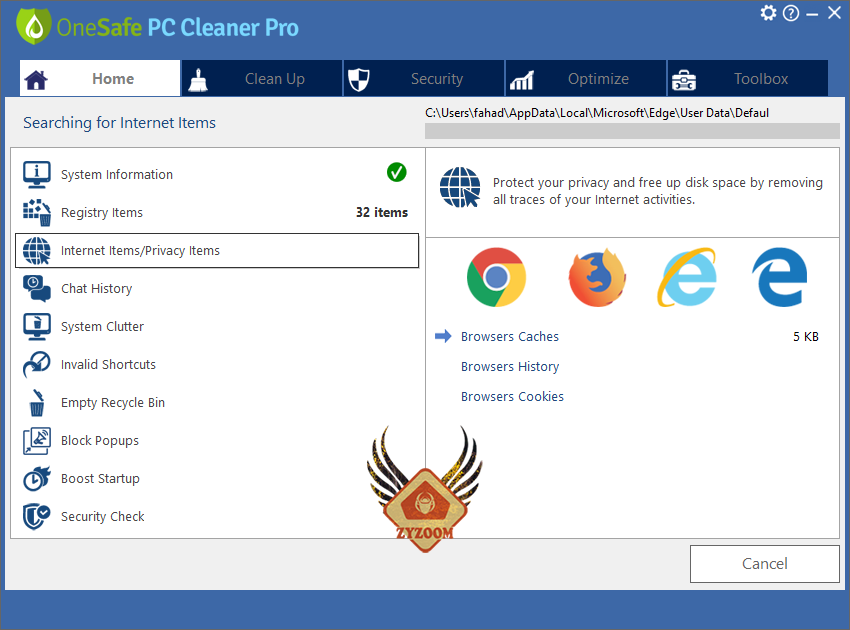
Task: Open the settings gear icon
Action: pos(768,12)
